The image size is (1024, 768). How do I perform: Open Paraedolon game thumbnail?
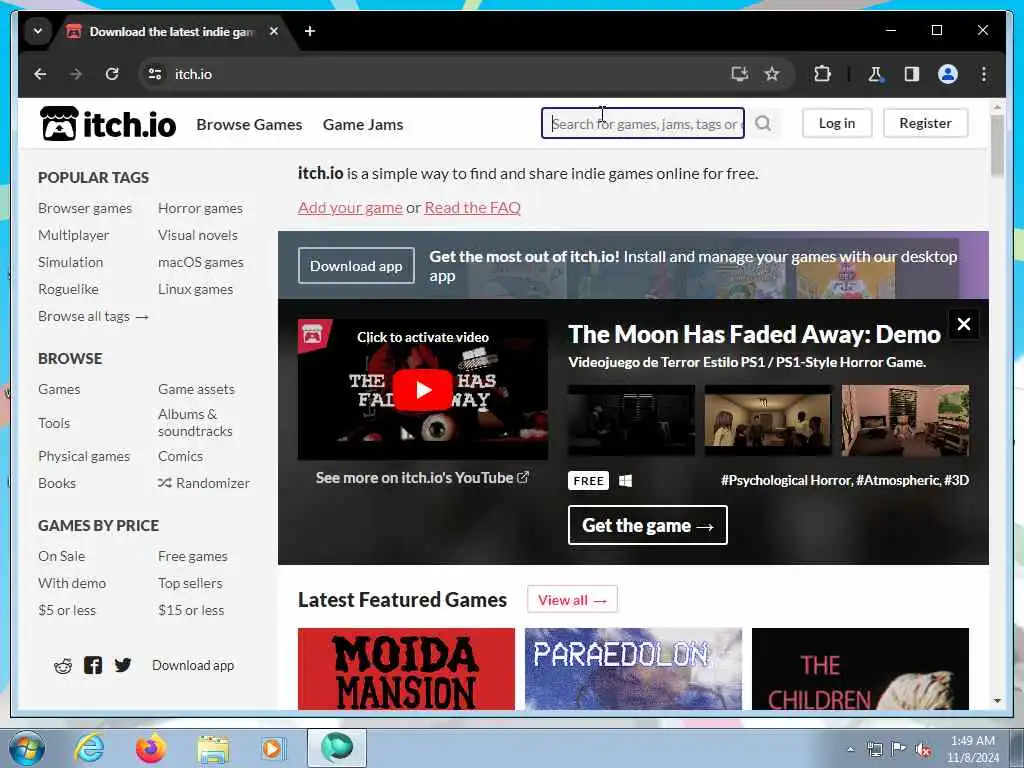[633, 669]
